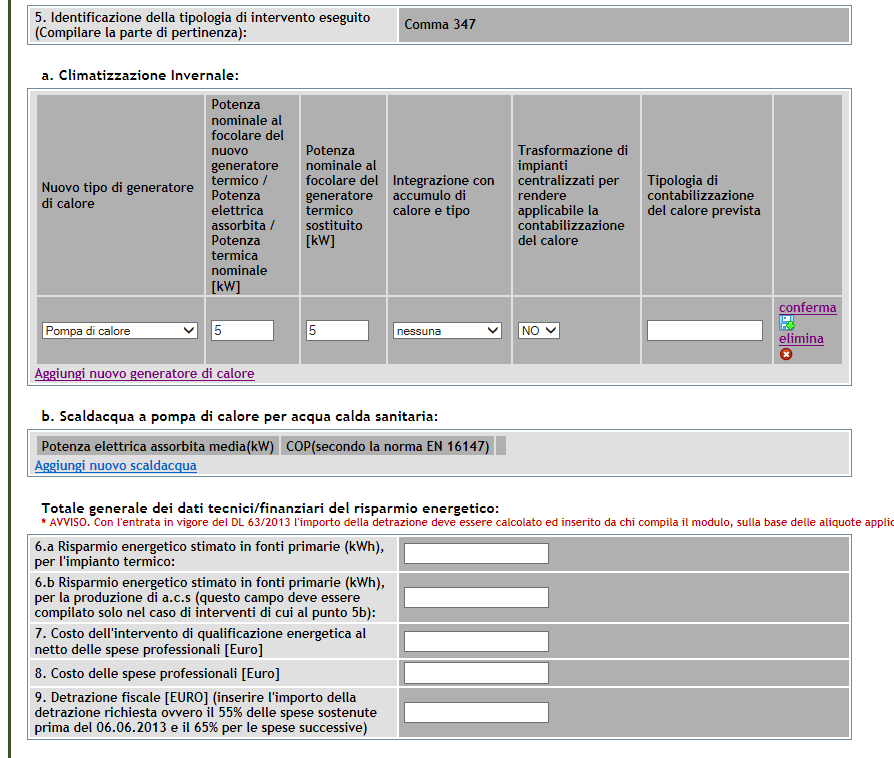
Task: Click the conferma link
Action: (x=807, y=308)
